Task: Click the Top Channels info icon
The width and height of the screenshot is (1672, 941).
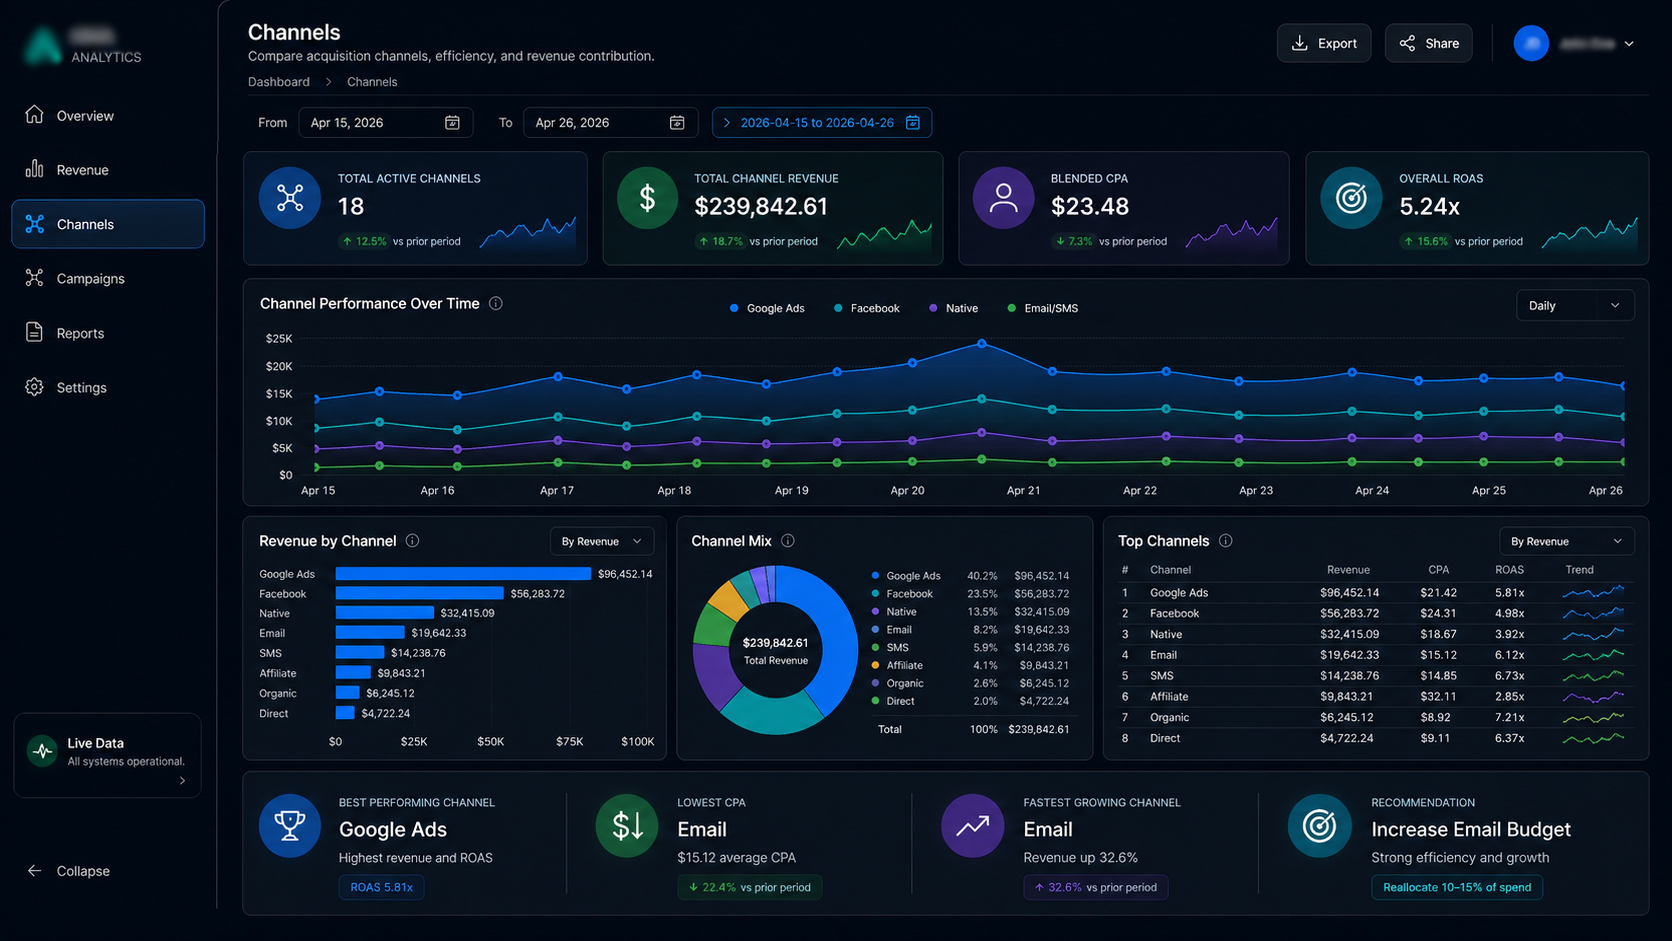Action: pyautogui.click(x=1226, y=541)
